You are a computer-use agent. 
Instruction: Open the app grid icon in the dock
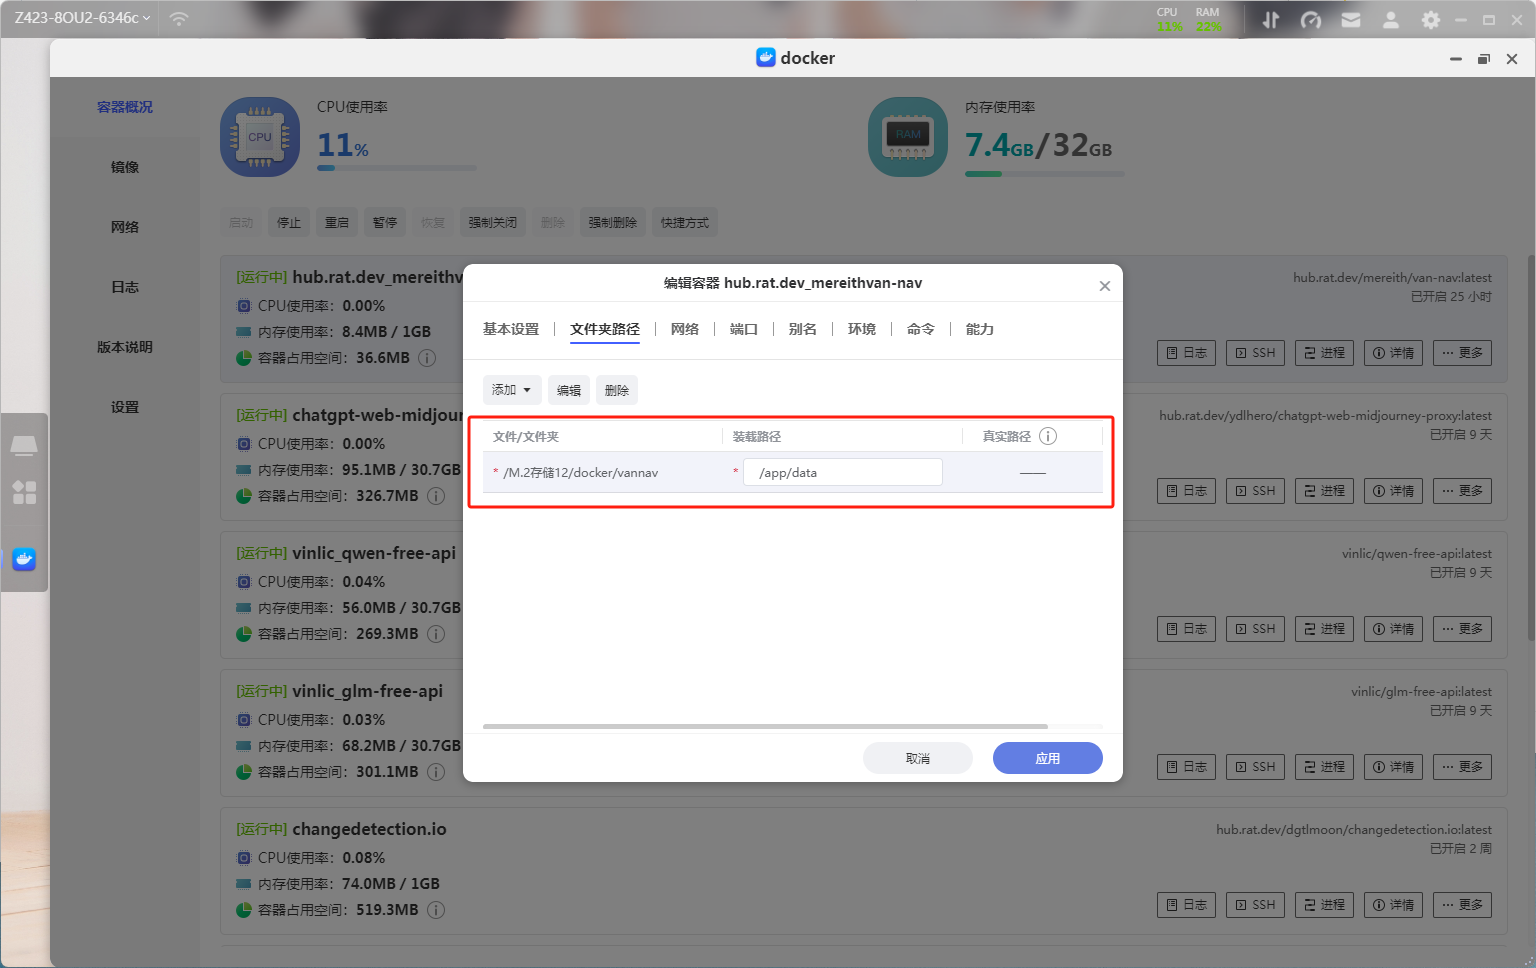24,492
